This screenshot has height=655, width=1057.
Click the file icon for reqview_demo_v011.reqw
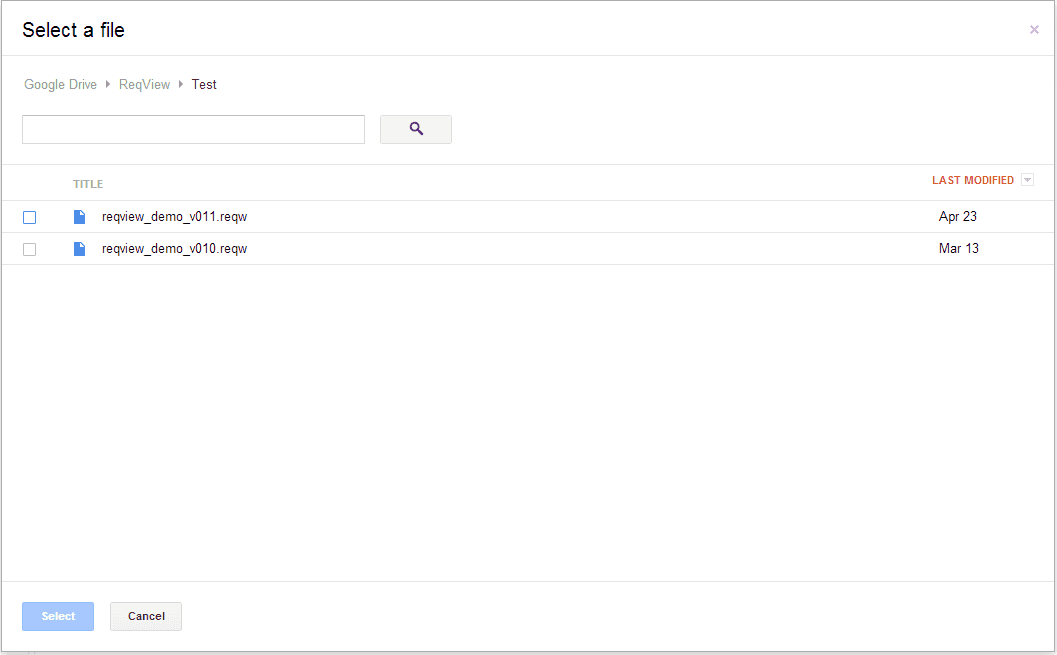80,216
